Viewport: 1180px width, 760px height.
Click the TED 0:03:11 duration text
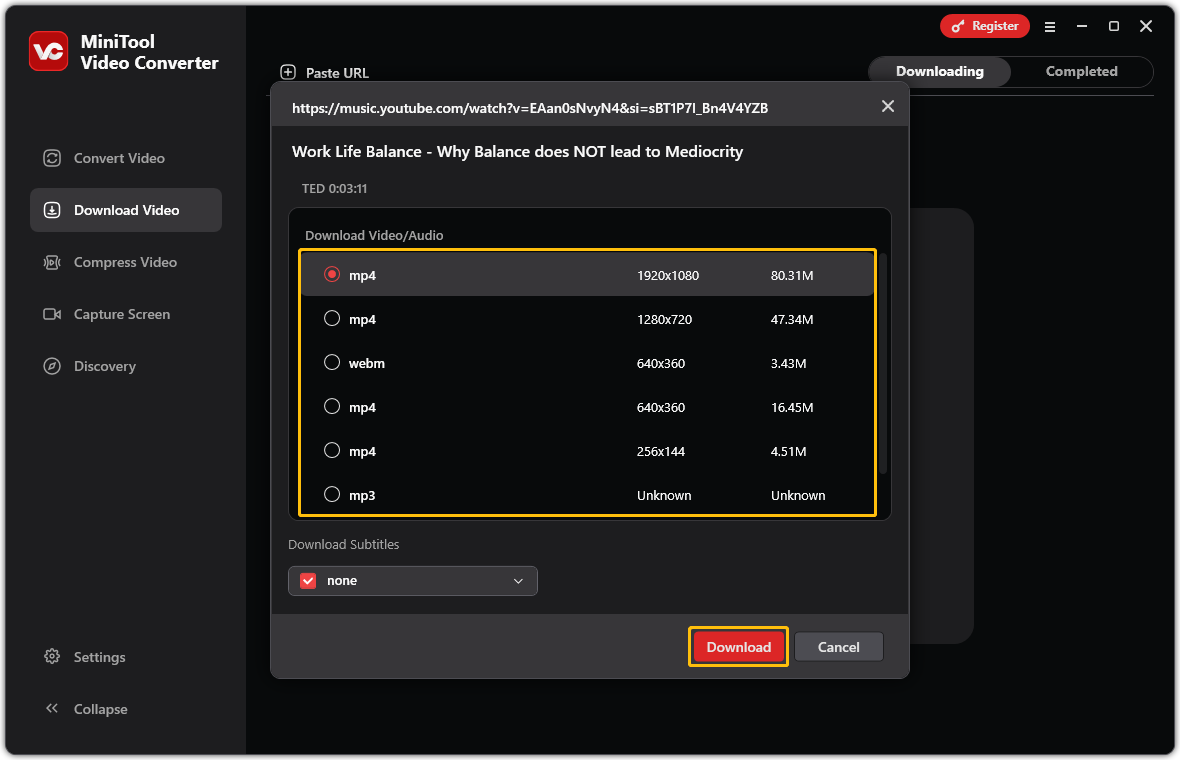coord(334,188)
